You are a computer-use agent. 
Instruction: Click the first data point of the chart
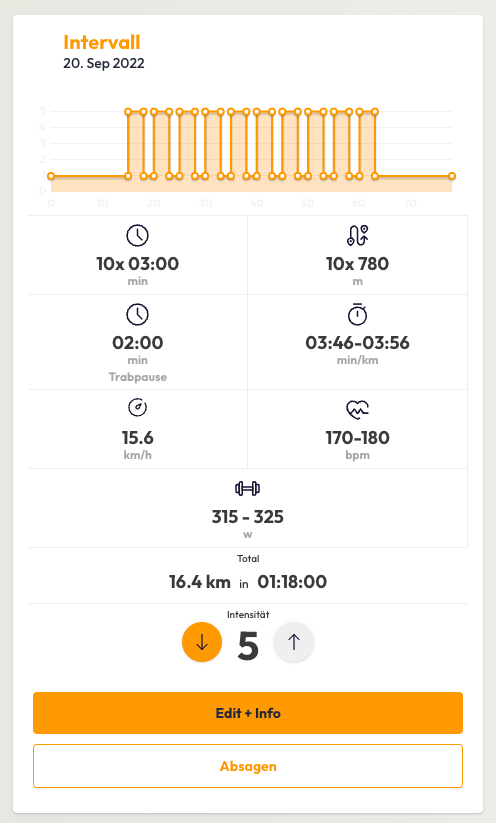pyautogui.click(x=51, y=176)
